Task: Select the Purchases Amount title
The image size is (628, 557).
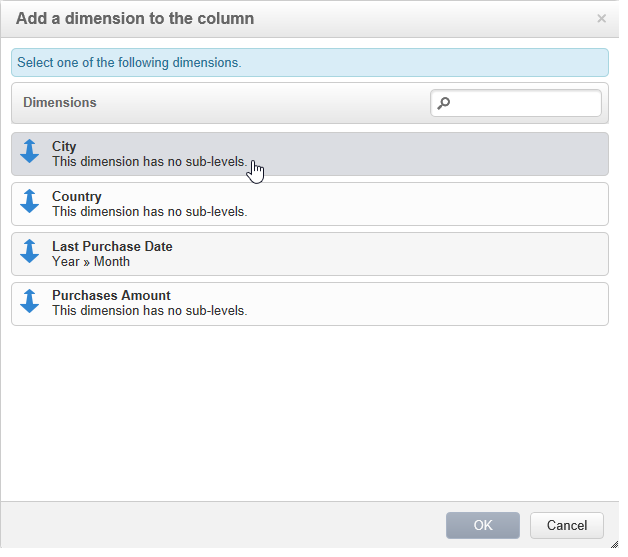Action: [x=111, y=295]
